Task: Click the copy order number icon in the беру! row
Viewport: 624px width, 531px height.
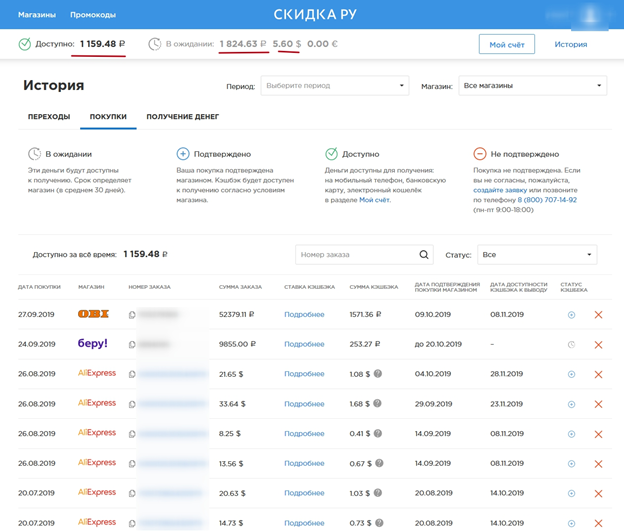Action: pos(132,345)
